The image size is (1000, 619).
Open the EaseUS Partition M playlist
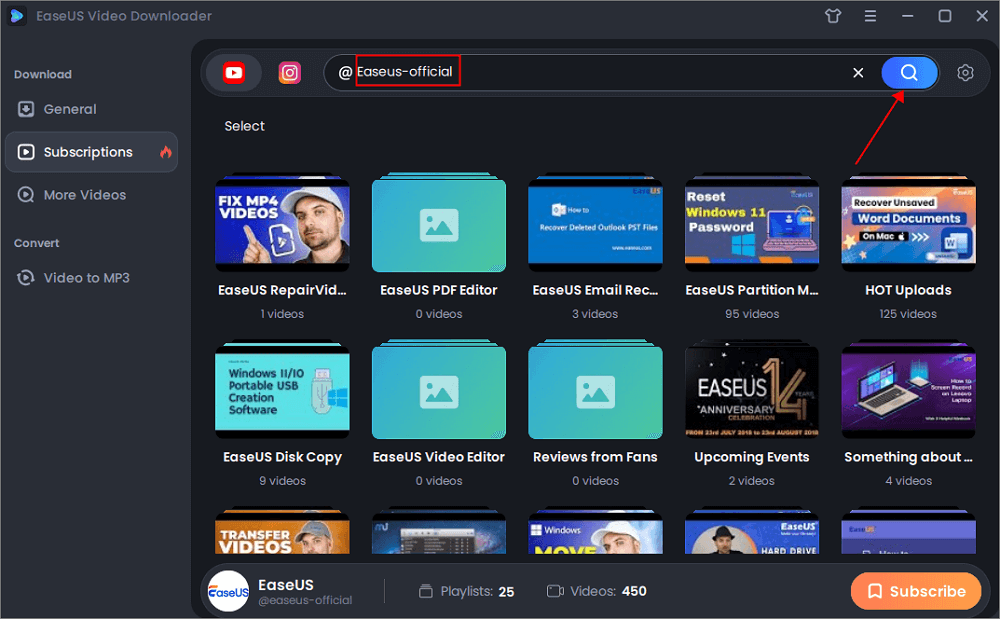[751, 224]
